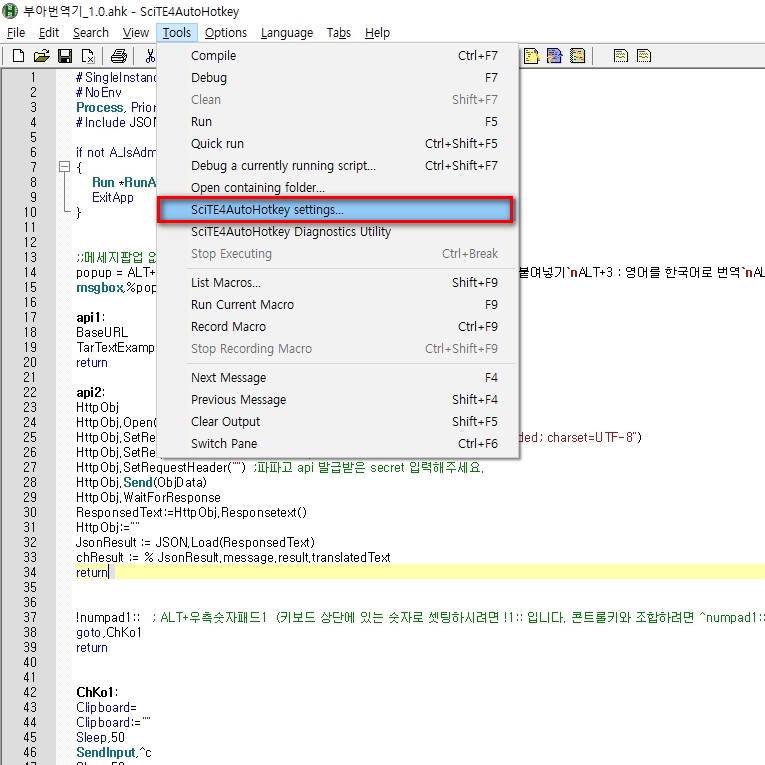This screenshot has height=765, width=765.
Task: Click the Close file toolbar icon
Action: tap(88, 56)
